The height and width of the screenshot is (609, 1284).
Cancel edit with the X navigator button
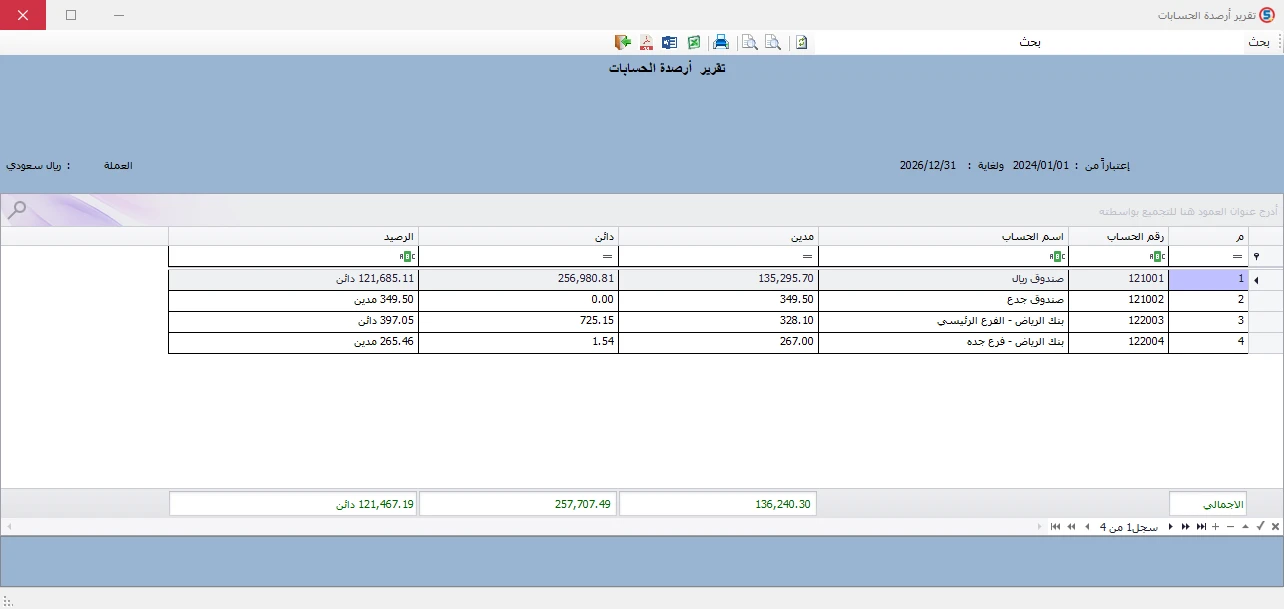pos(1275,526)
